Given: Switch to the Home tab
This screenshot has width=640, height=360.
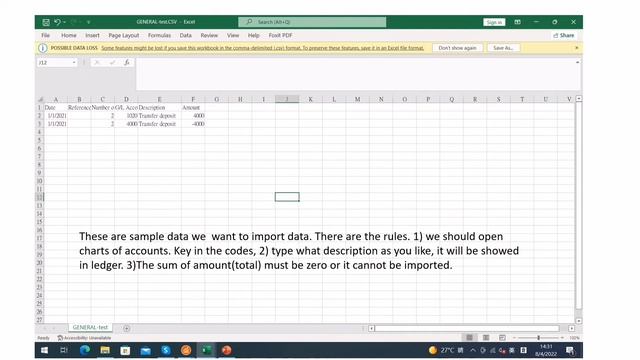Looking at the screenshot, I should point(69,36).
